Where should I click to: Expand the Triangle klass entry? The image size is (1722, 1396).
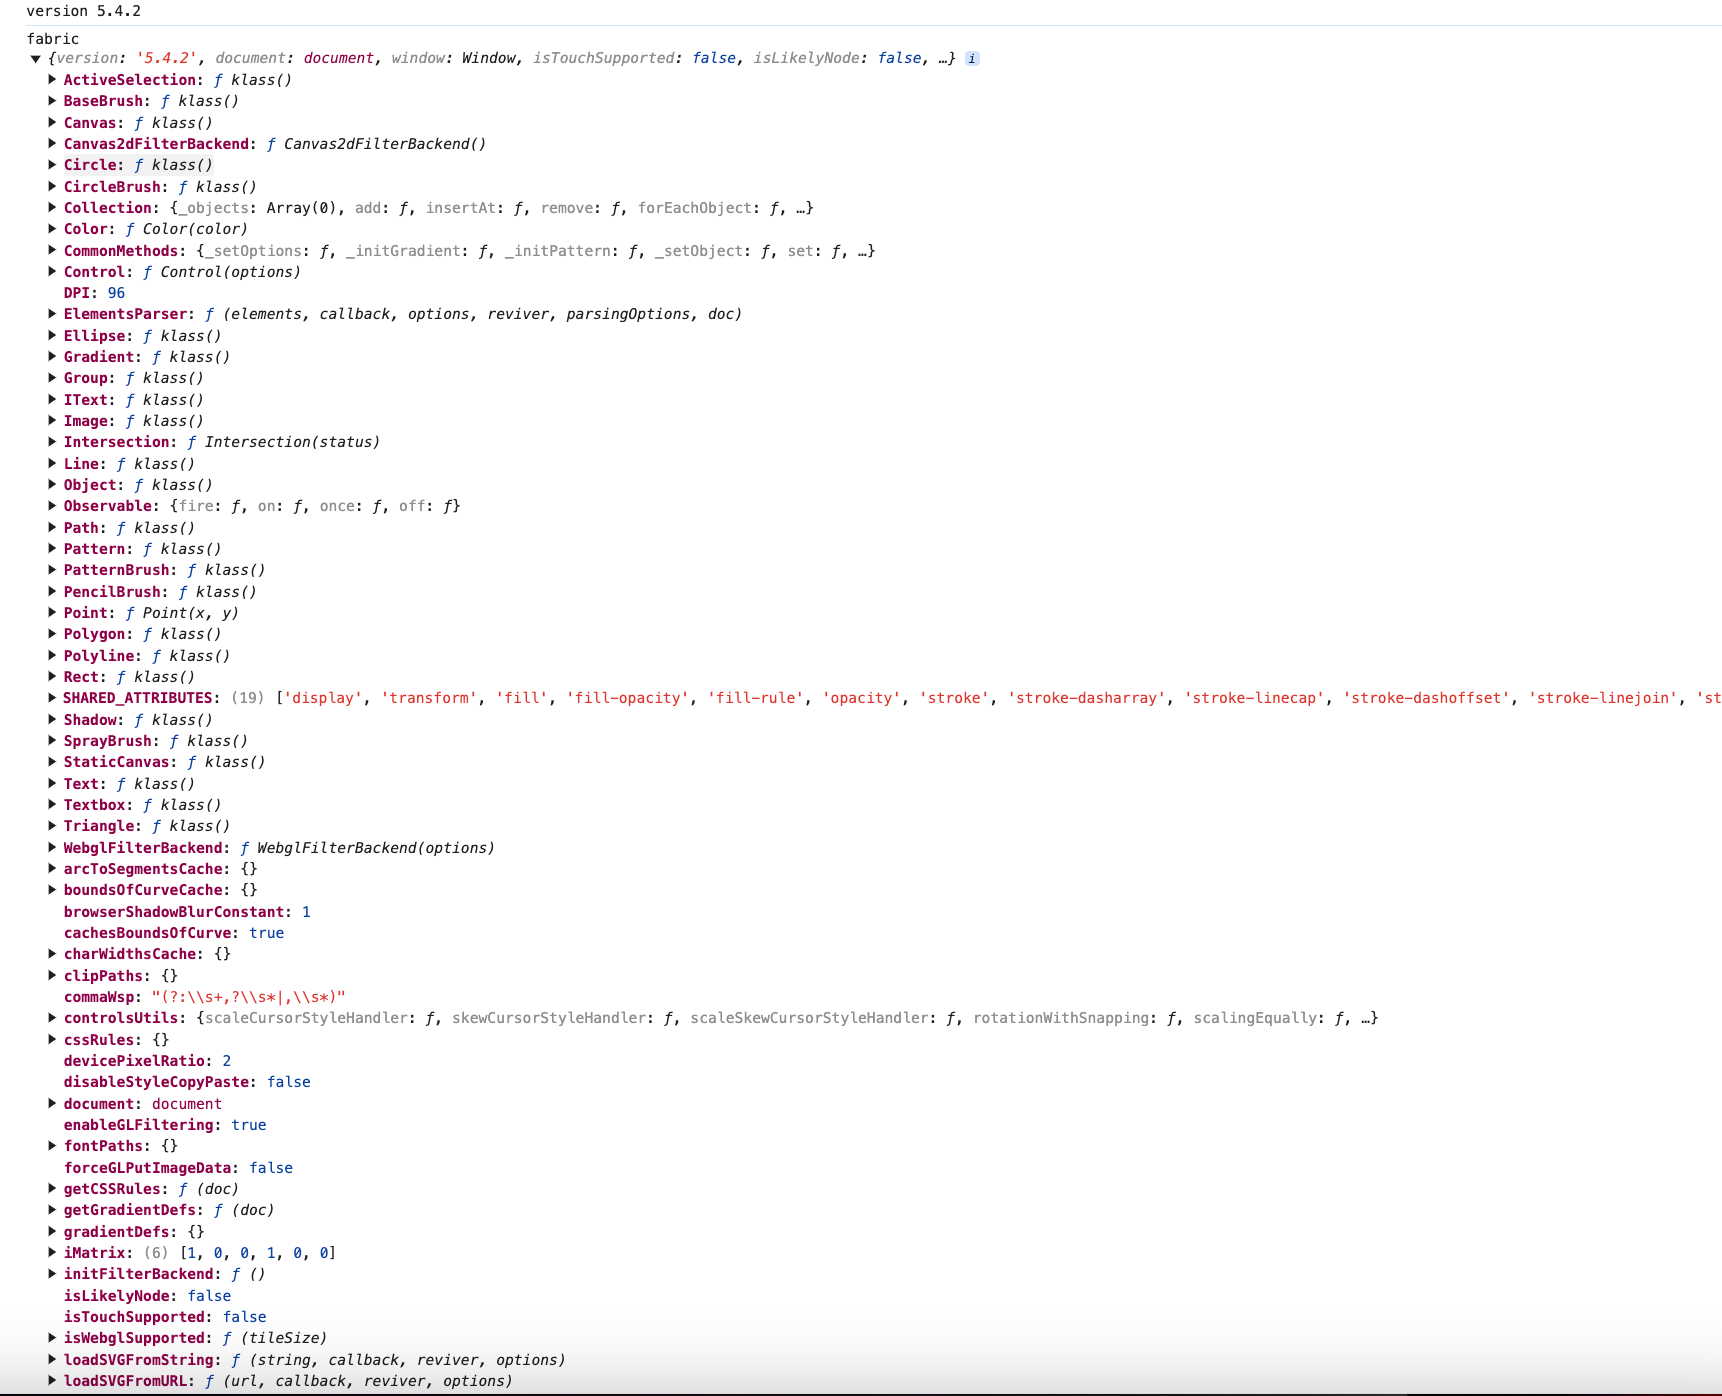52,826
